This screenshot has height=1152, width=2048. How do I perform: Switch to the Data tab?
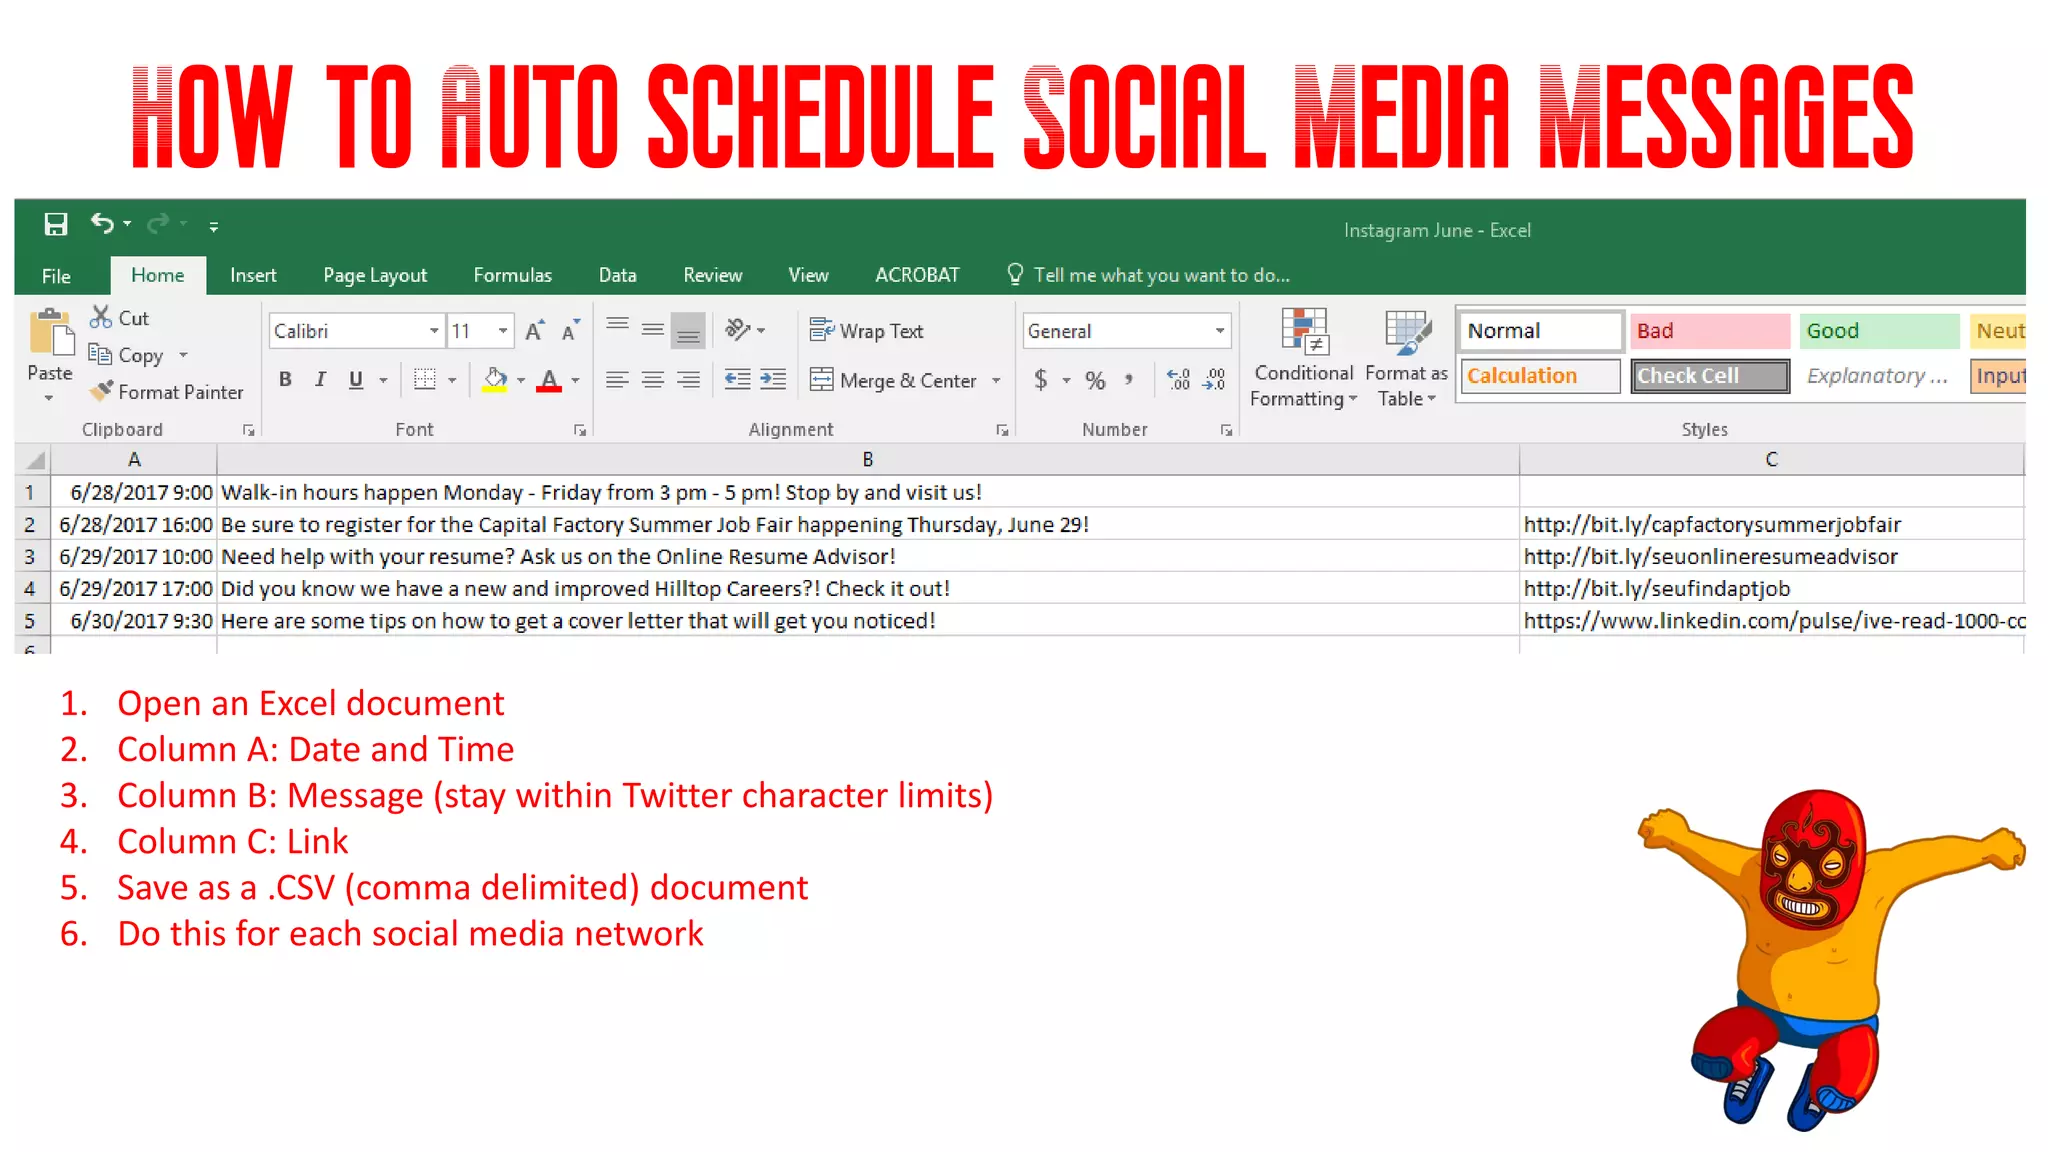617,275
